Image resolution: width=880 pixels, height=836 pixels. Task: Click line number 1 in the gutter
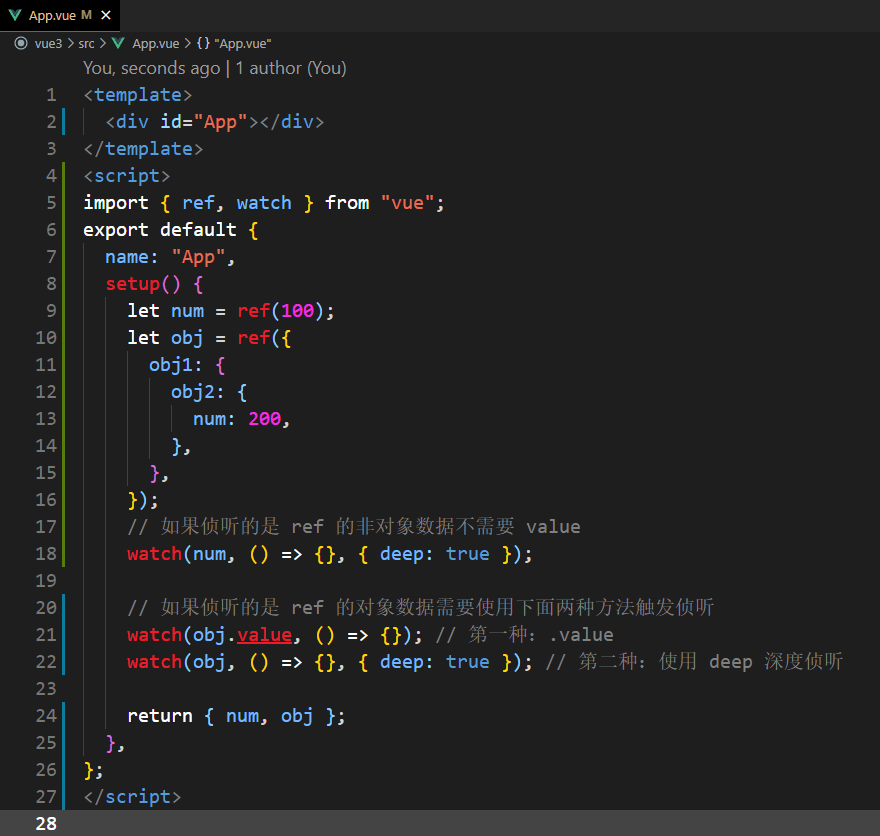51,95
